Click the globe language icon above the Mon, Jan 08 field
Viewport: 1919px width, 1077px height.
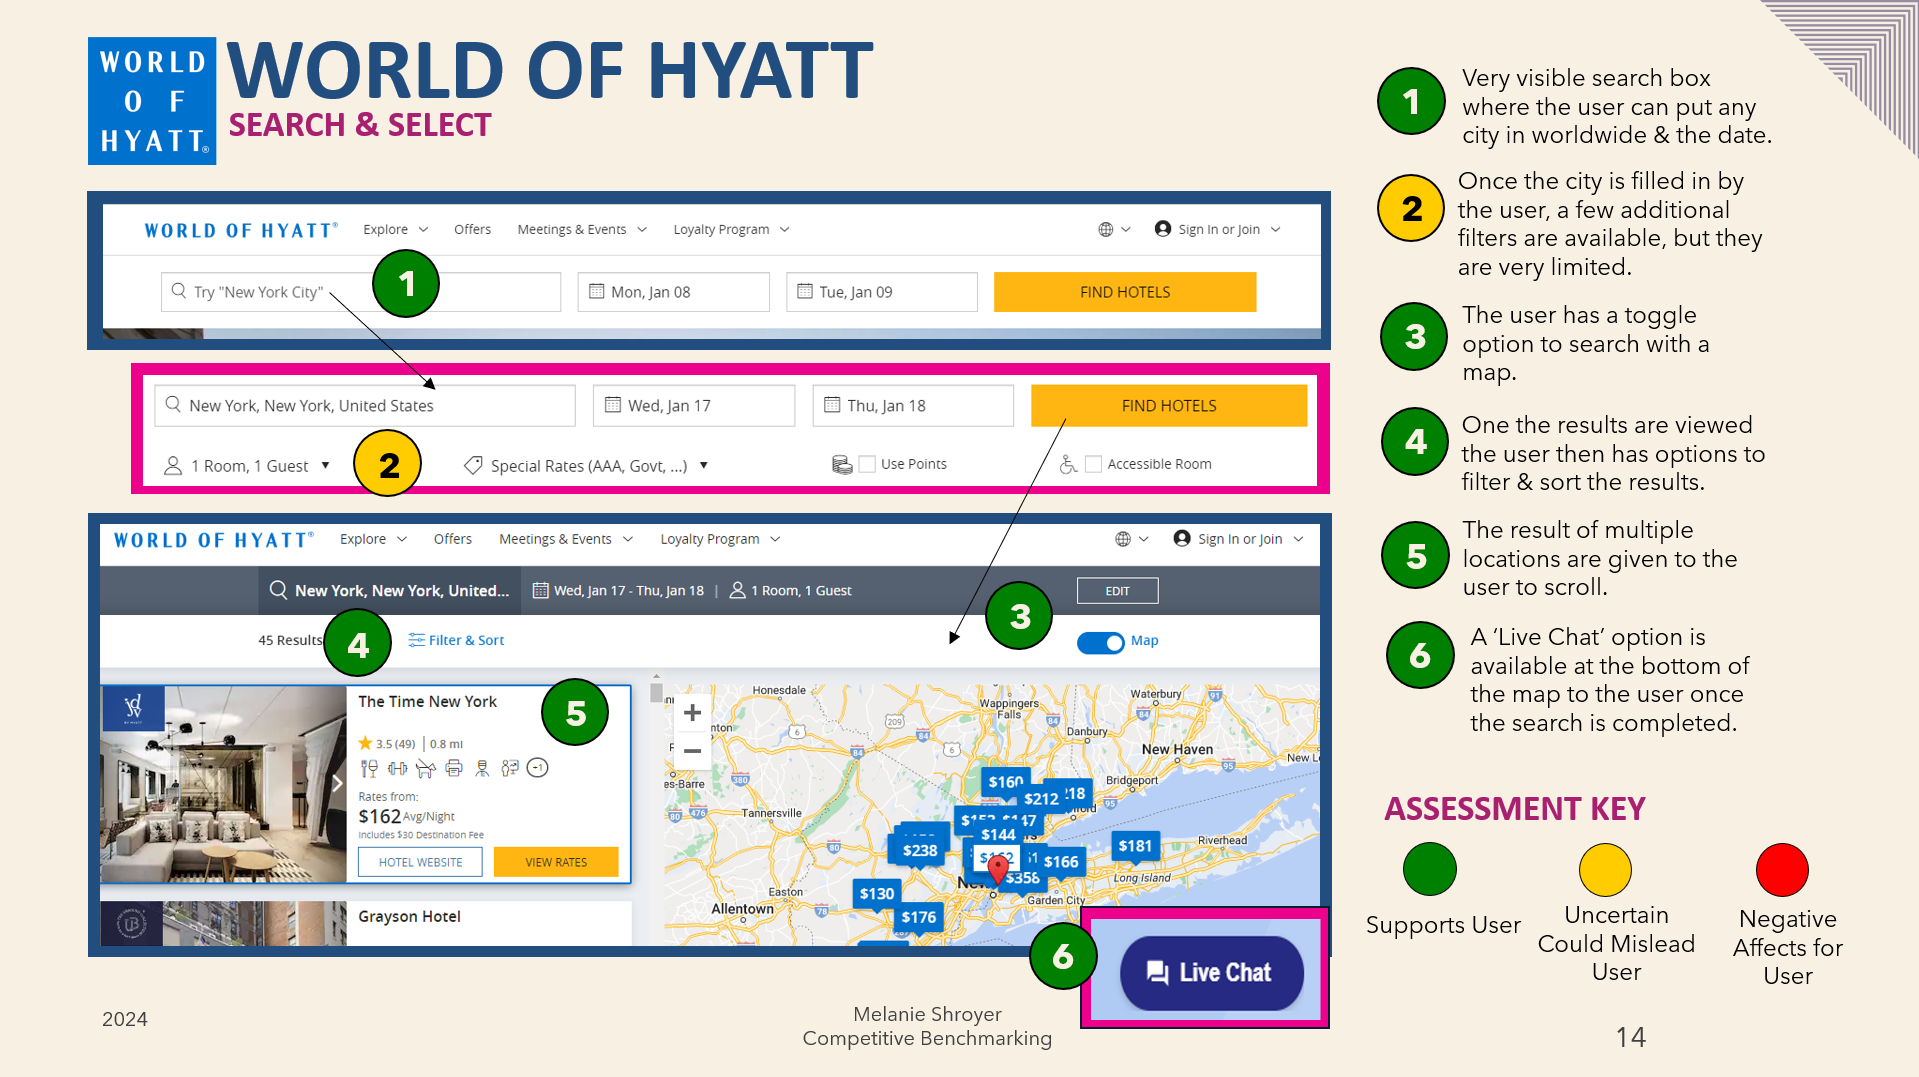(1106, 229)
